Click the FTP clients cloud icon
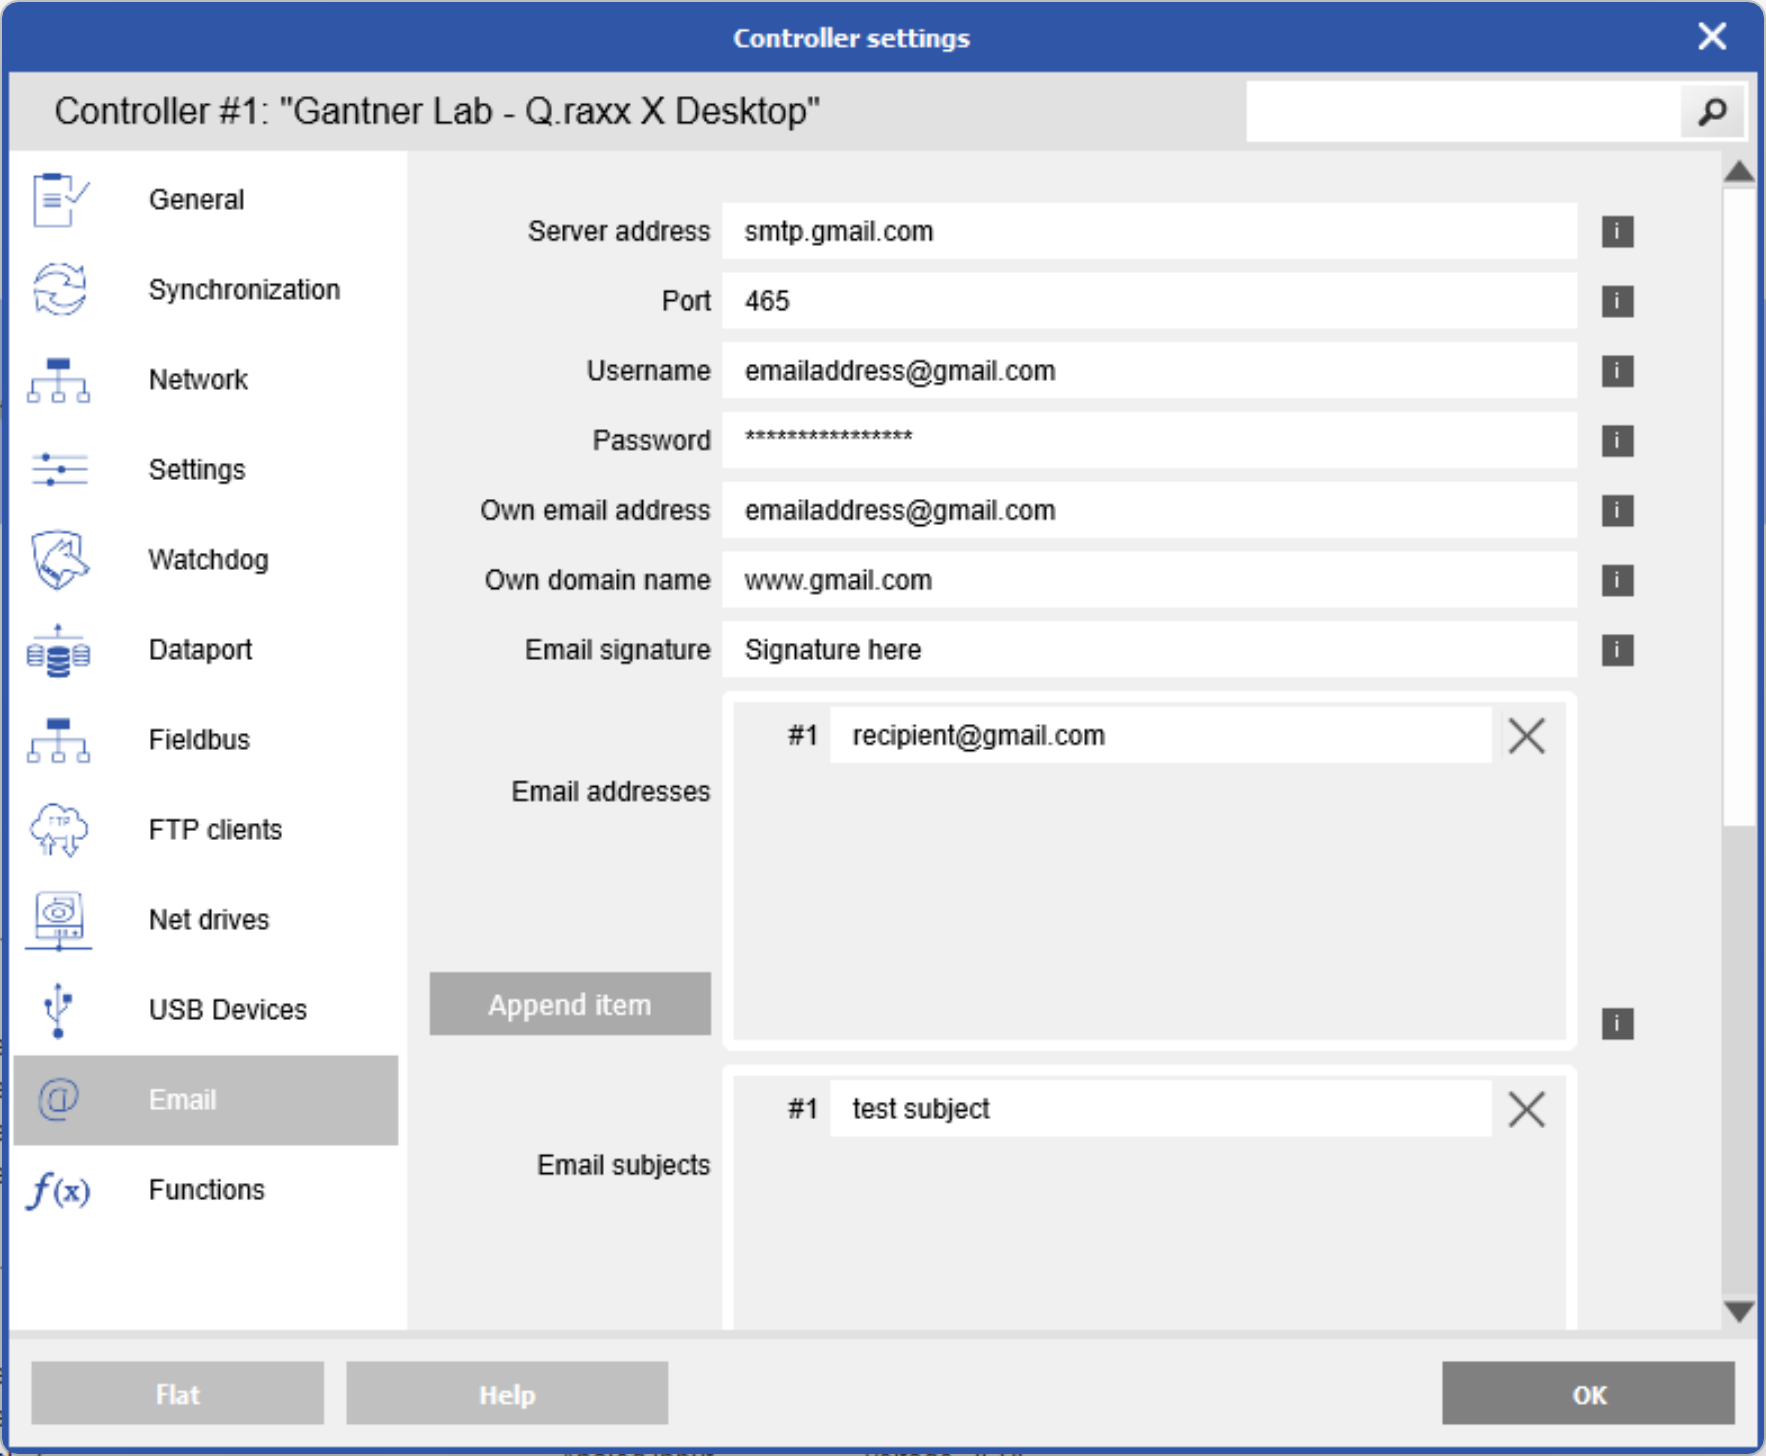This screenshot has width=1766, height=1456. (x=59, y=830)
